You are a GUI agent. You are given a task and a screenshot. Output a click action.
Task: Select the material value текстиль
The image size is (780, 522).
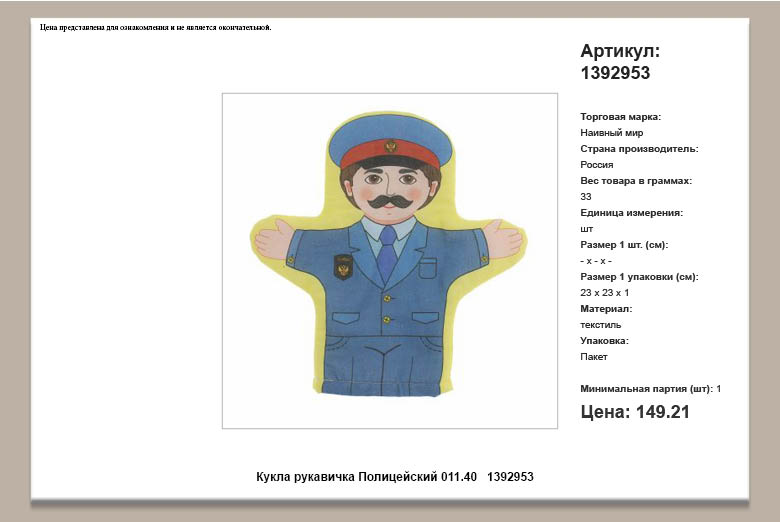pyautogui.click(x=600, y=325)
